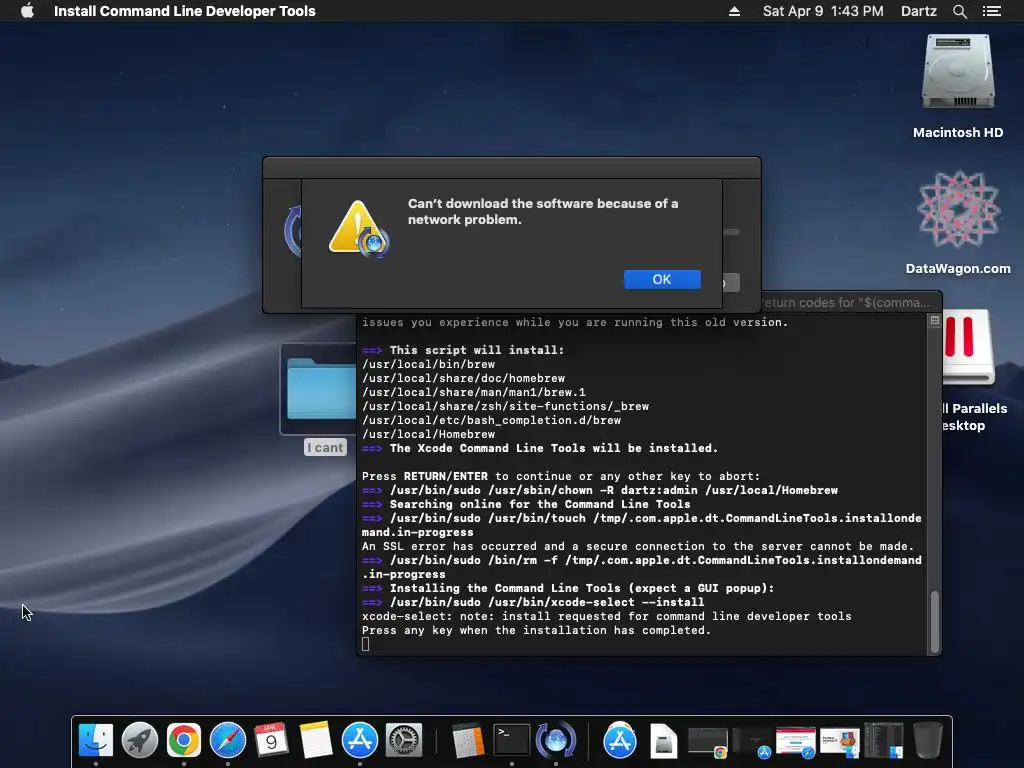Open the disk image document in Dock
This screenshot has height=768, width=1024.
664,742
